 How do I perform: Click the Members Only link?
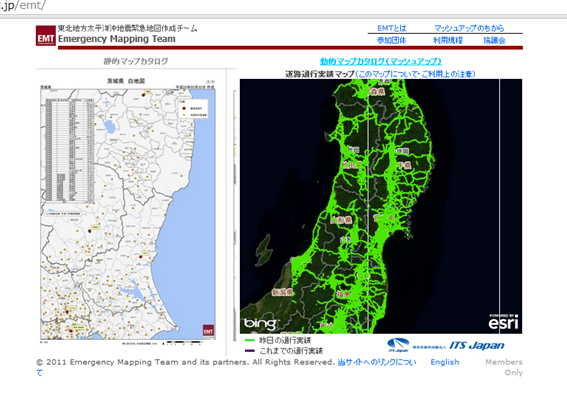point(504,367)
